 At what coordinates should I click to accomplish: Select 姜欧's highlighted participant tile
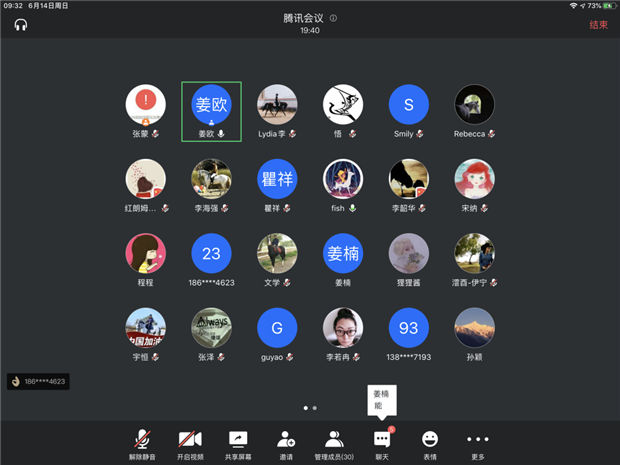coord(211,111)
